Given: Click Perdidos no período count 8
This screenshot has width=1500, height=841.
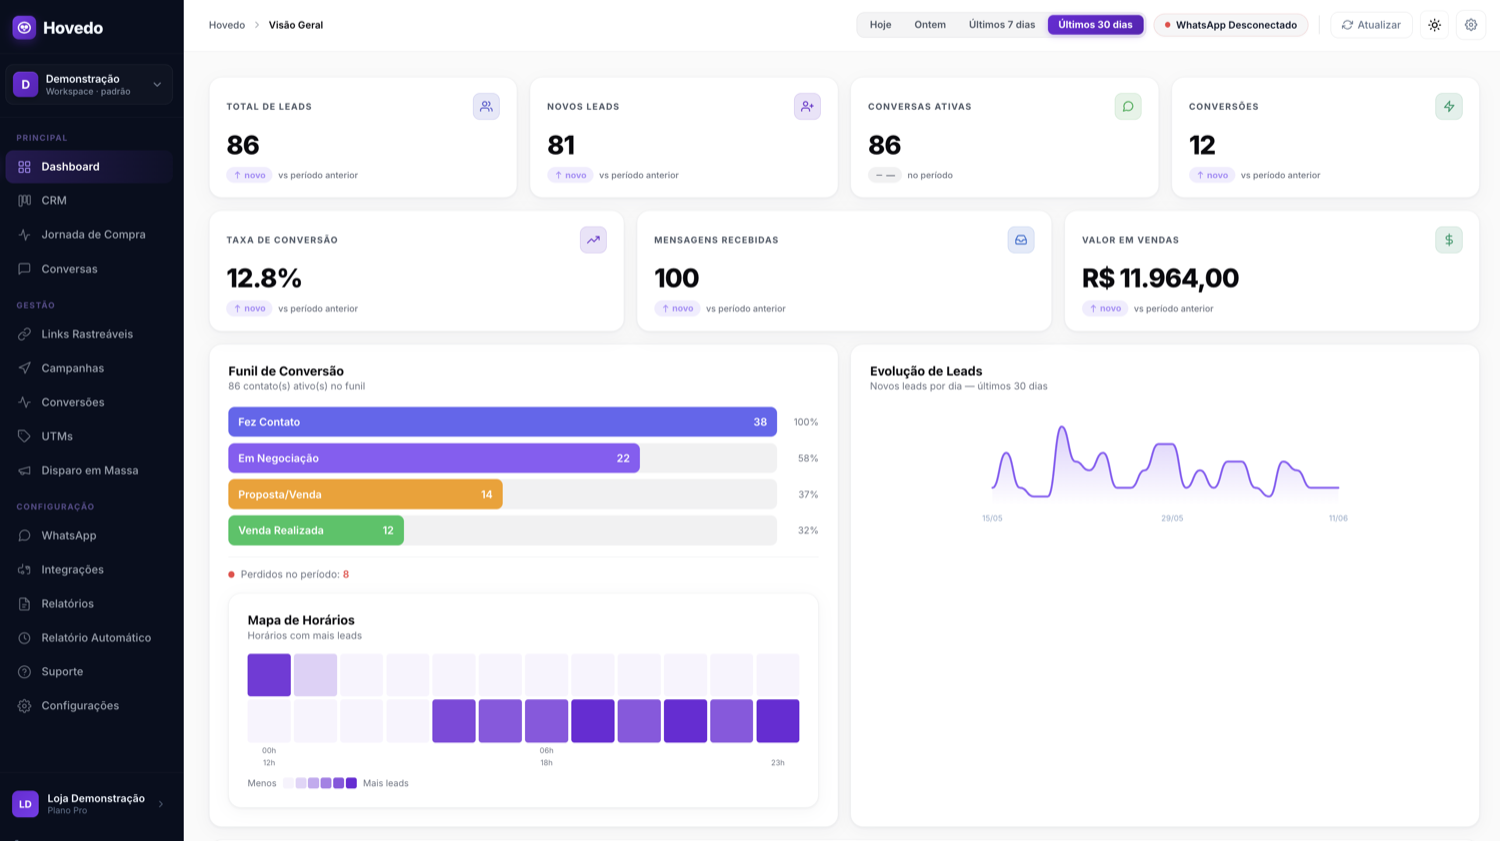Looking at the screenshot, I should click(346, 574).
